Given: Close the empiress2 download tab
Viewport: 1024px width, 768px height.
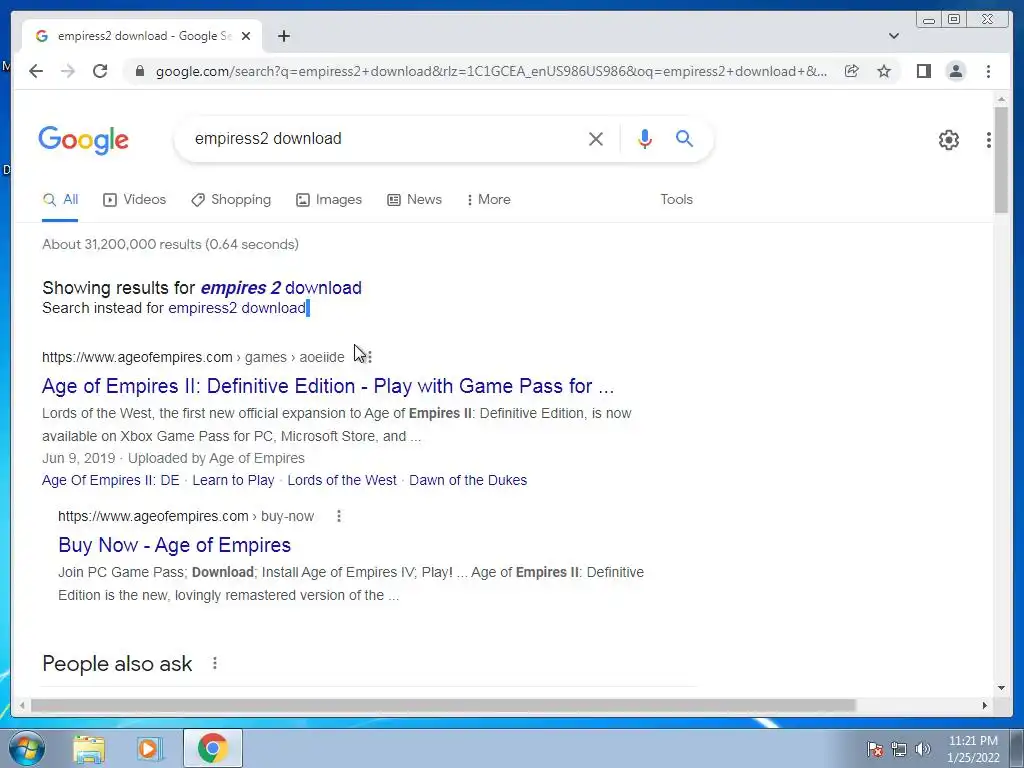Looking at the screenshot, I should 246,36.
